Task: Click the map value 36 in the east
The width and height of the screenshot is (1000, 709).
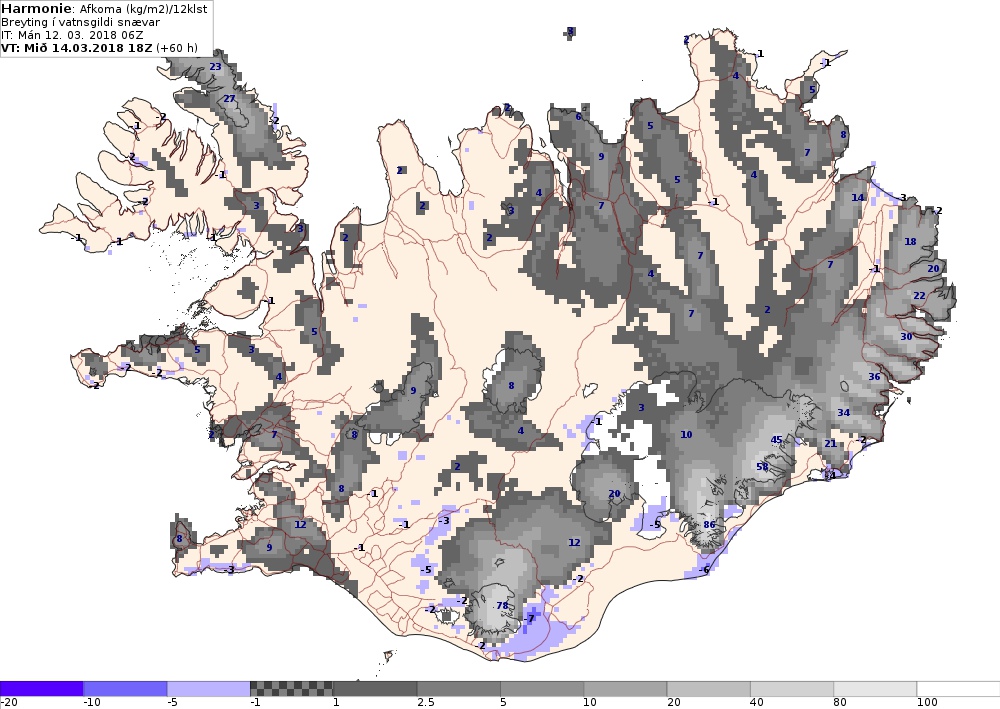Action: pyautogui.click(x=874, y=377)
